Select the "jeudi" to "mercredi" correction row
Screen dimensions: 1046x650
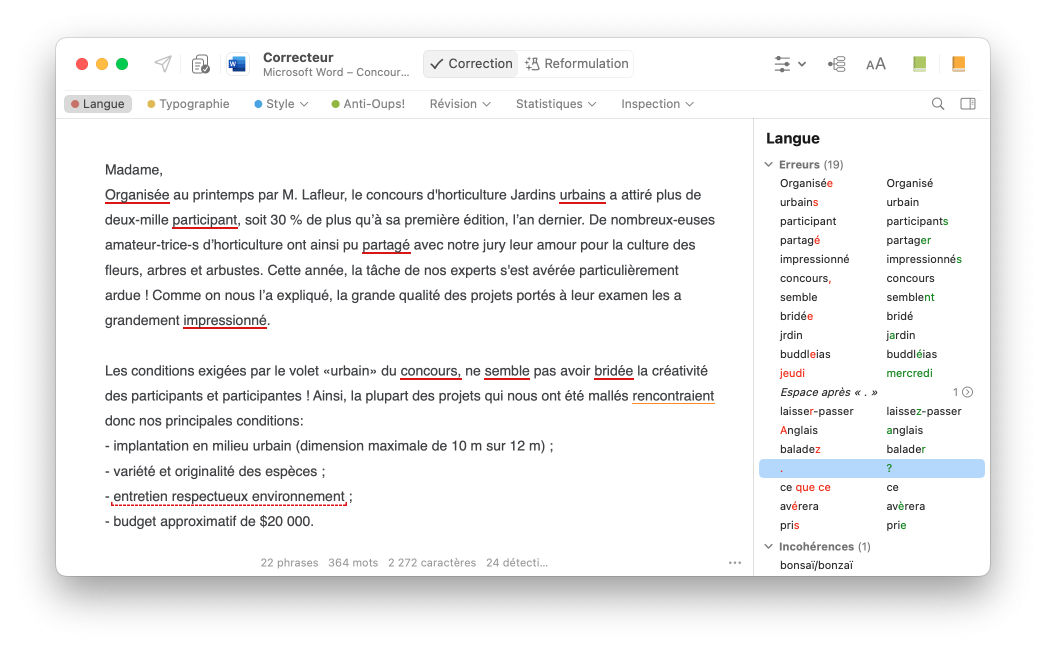click(871, 373)
